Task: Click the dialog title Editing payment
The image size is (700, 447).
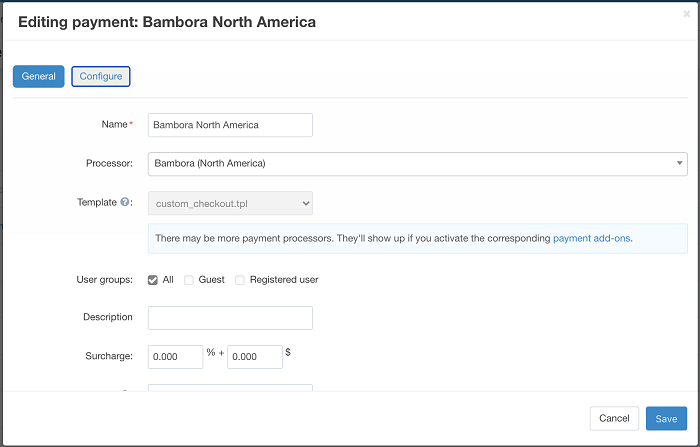Action: [x=167, y=22]
